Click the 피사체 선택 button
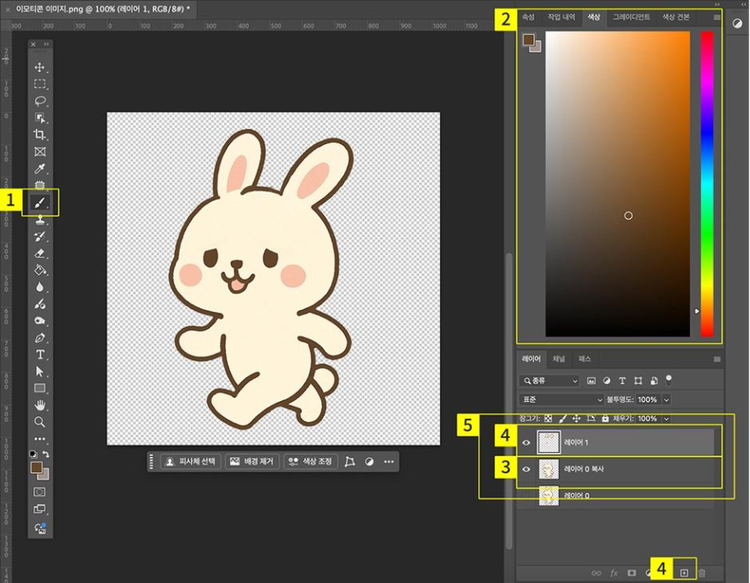The height and width of the screenshot is (583, 750). [x=190, y=462]
